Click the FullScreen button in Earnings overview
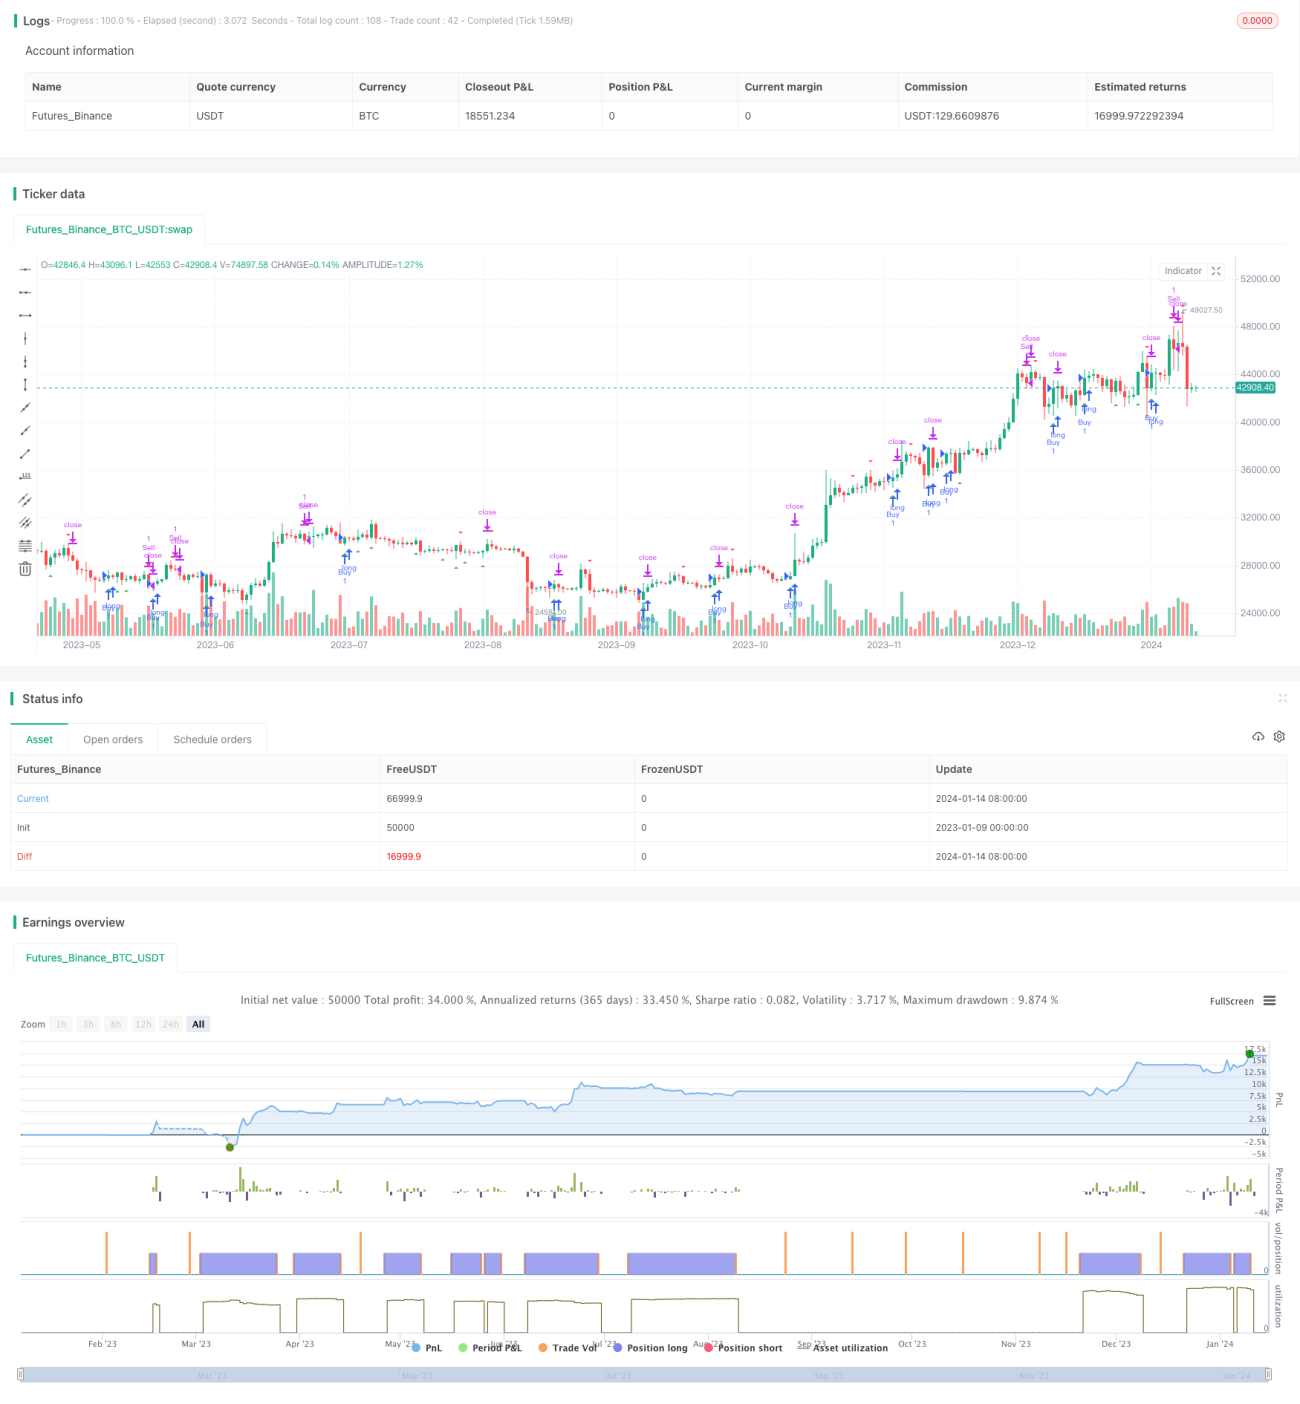The height and width of the screenshot is (1404, 1300). pyautogui.click(x=1231, y=1001)
